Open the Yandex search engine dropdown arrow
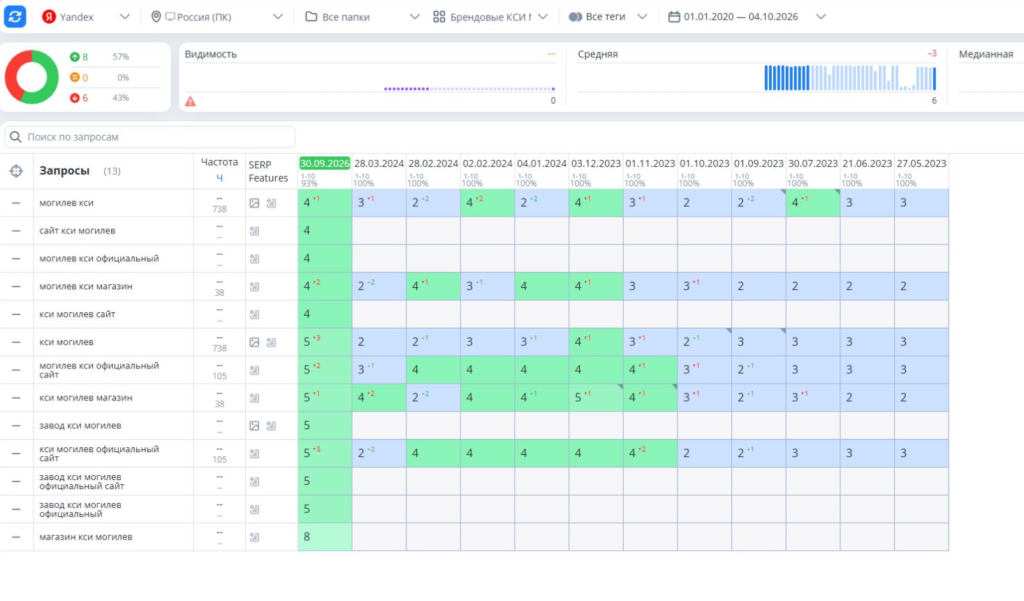The width and height of the screenshot is (1024, 601). click(x=124, y=17)
